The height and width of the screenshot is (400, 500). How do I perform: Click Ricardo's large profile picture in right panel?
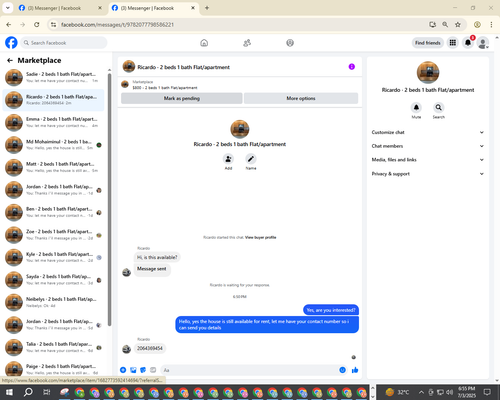428,72
